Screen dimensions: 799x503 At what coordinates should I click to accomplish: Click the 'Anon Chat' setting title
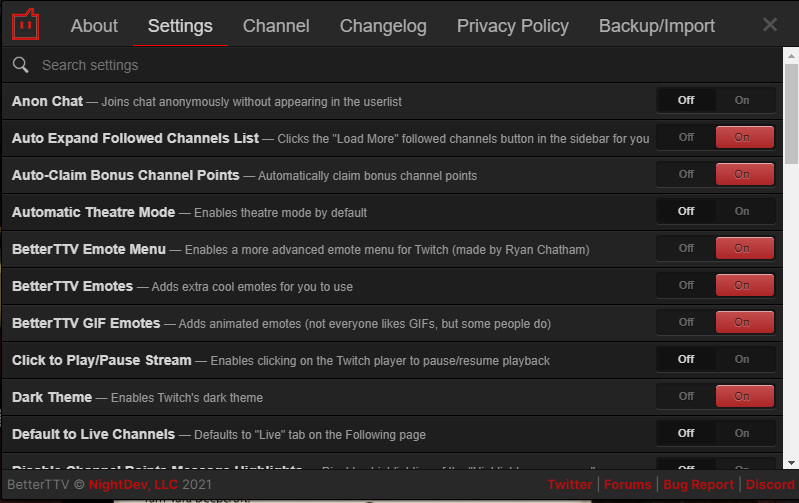[47, 101]
